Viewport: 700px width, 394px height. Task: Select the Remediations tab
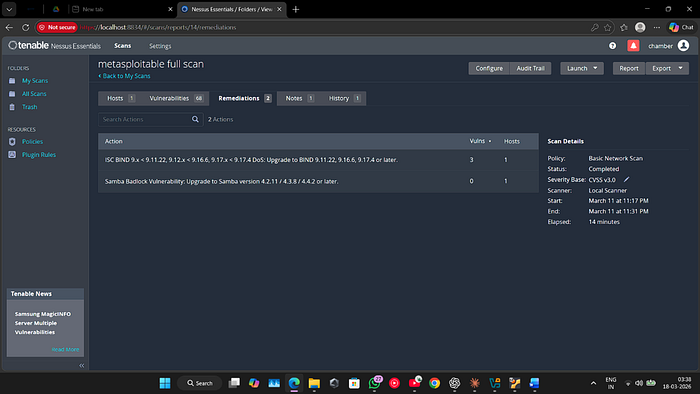click(x=244, y=98)
